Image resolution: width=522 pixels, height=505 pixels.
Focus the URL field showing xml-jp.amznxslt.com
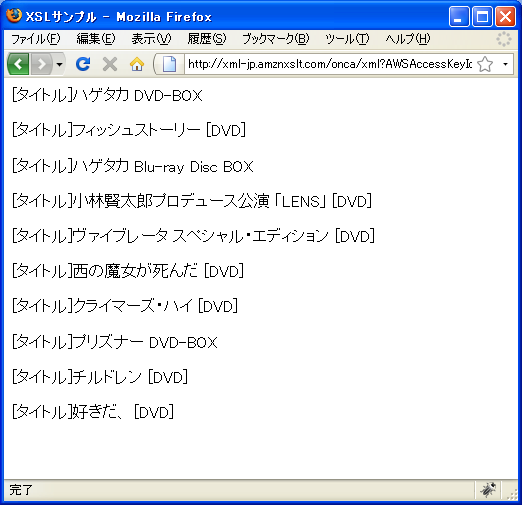[x=330, y=64]
